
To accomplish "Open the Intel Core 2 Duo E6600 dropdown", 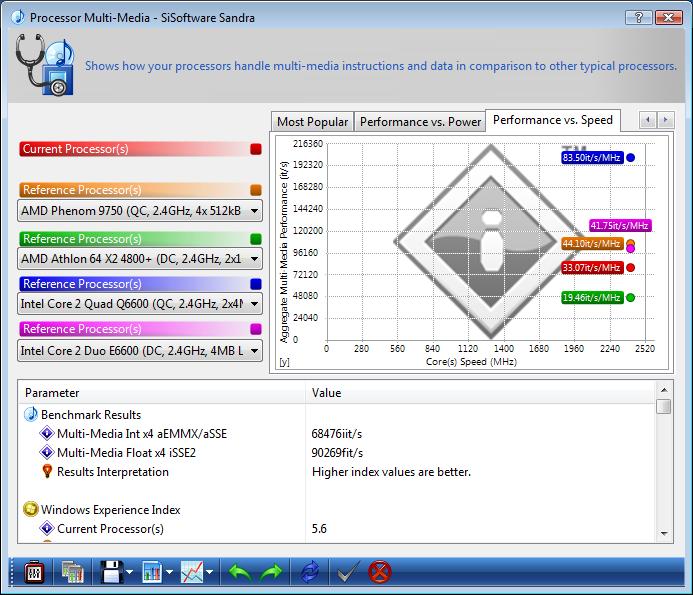I will [140, 351].
